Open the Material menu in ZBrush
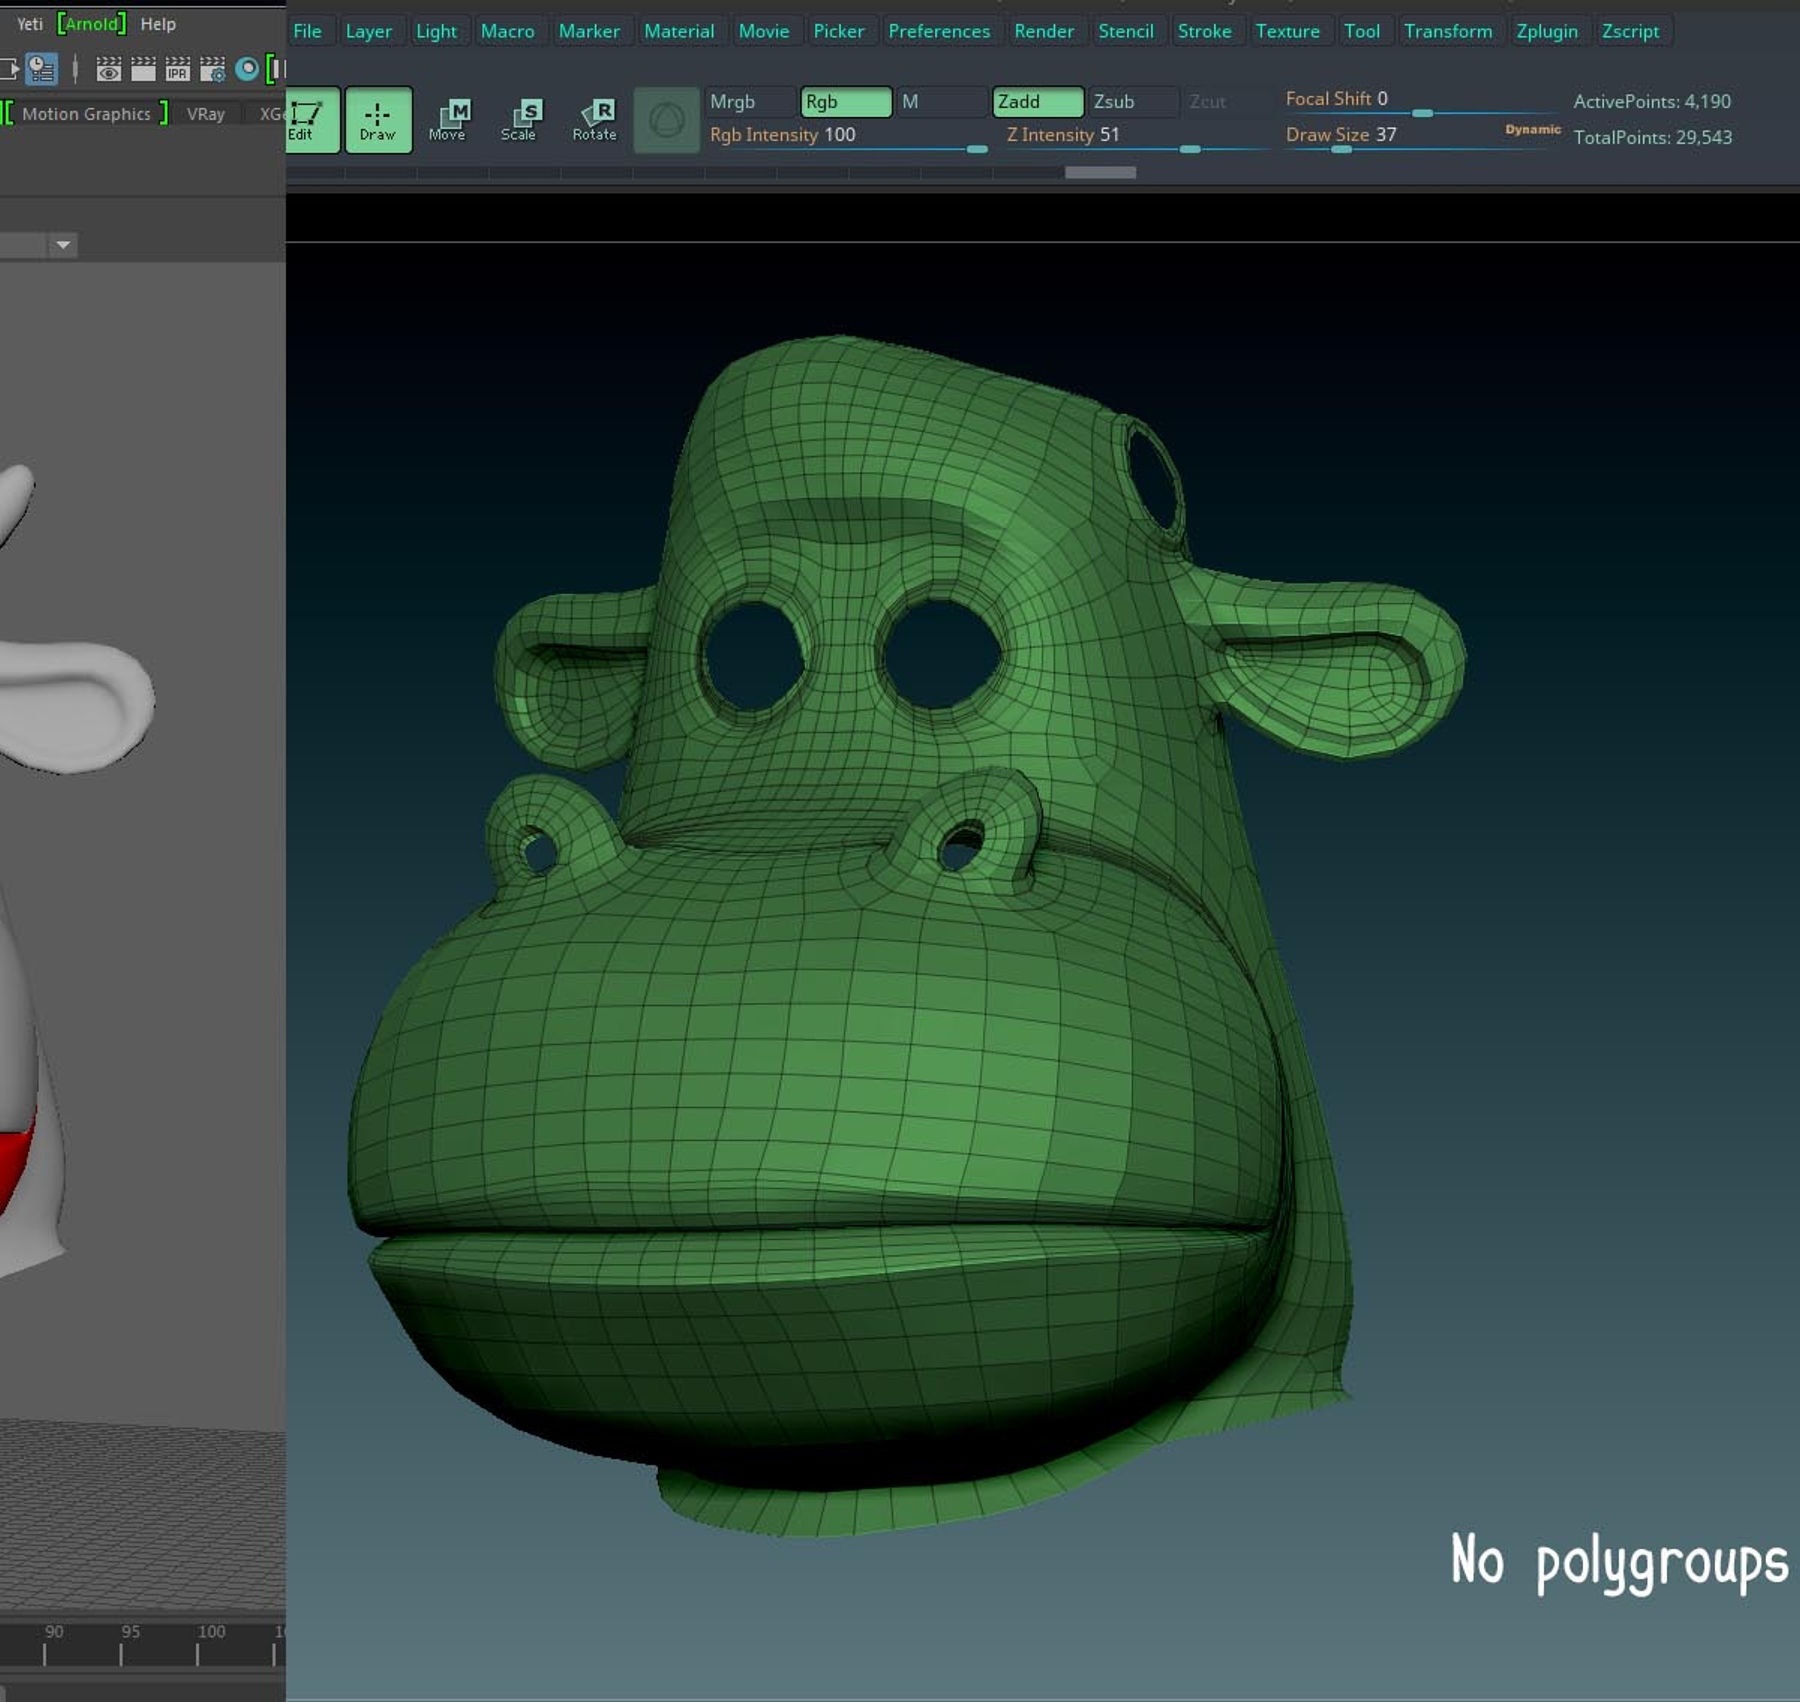This screenshot has height=1702, width=1800. [679, 31]
